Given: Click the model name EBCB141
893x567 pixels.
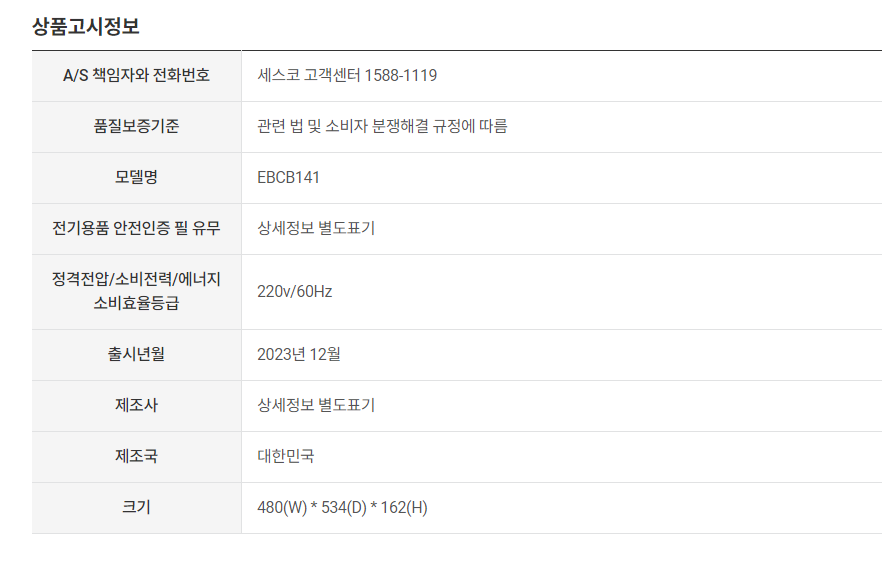Looking at the screenshot, I should coord(288,177).
